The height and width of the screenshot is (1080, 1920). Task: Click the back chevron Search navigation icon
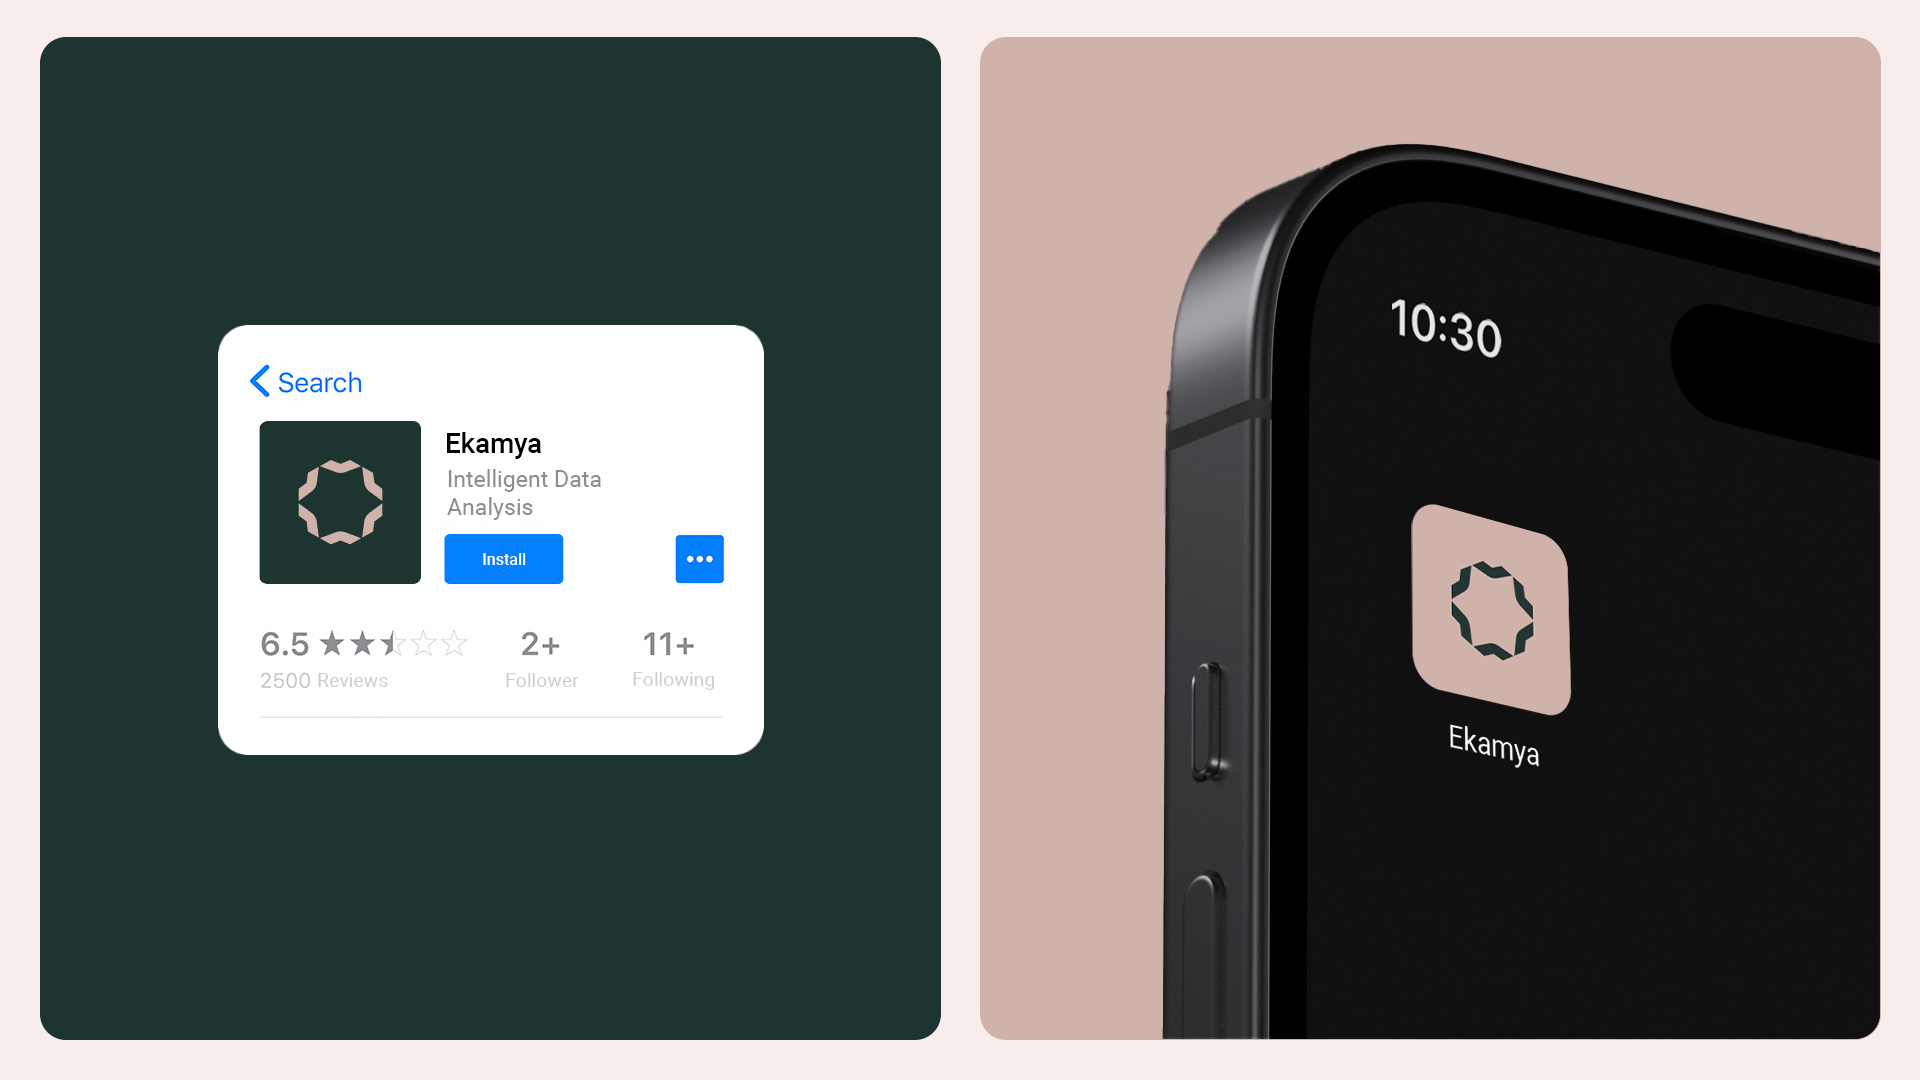click(x=258, y=381)
